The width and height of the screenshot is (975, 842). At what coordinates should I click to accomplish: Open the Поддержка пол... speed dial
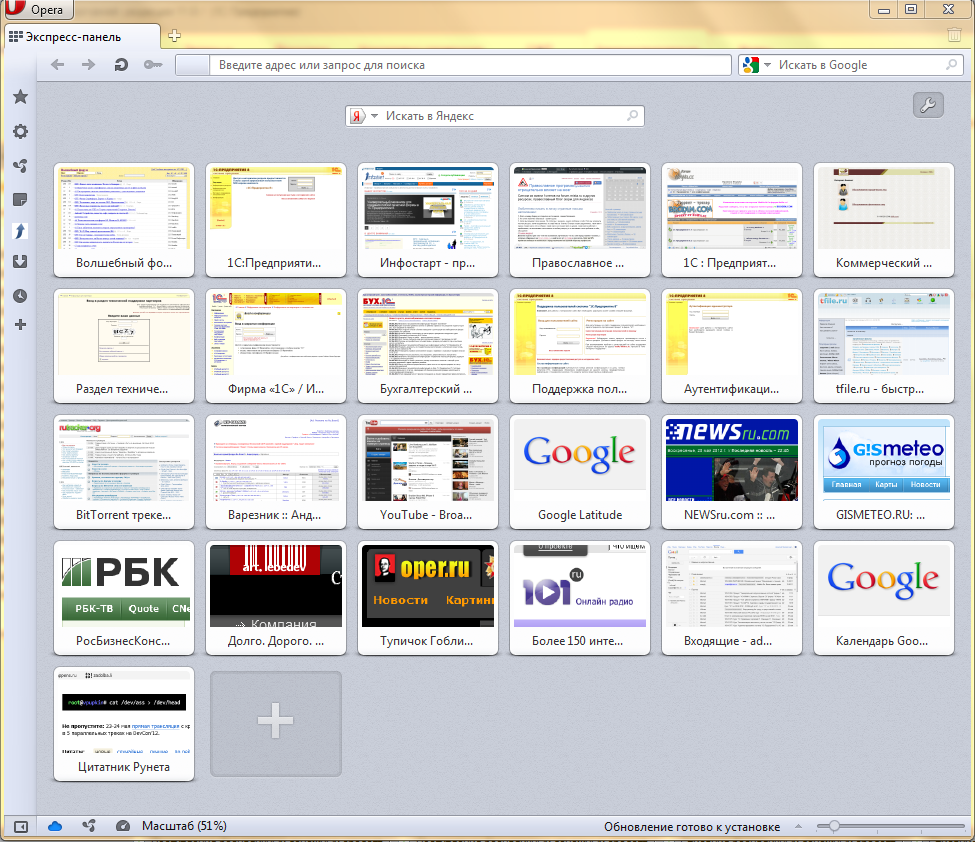[x=580, y=346]
